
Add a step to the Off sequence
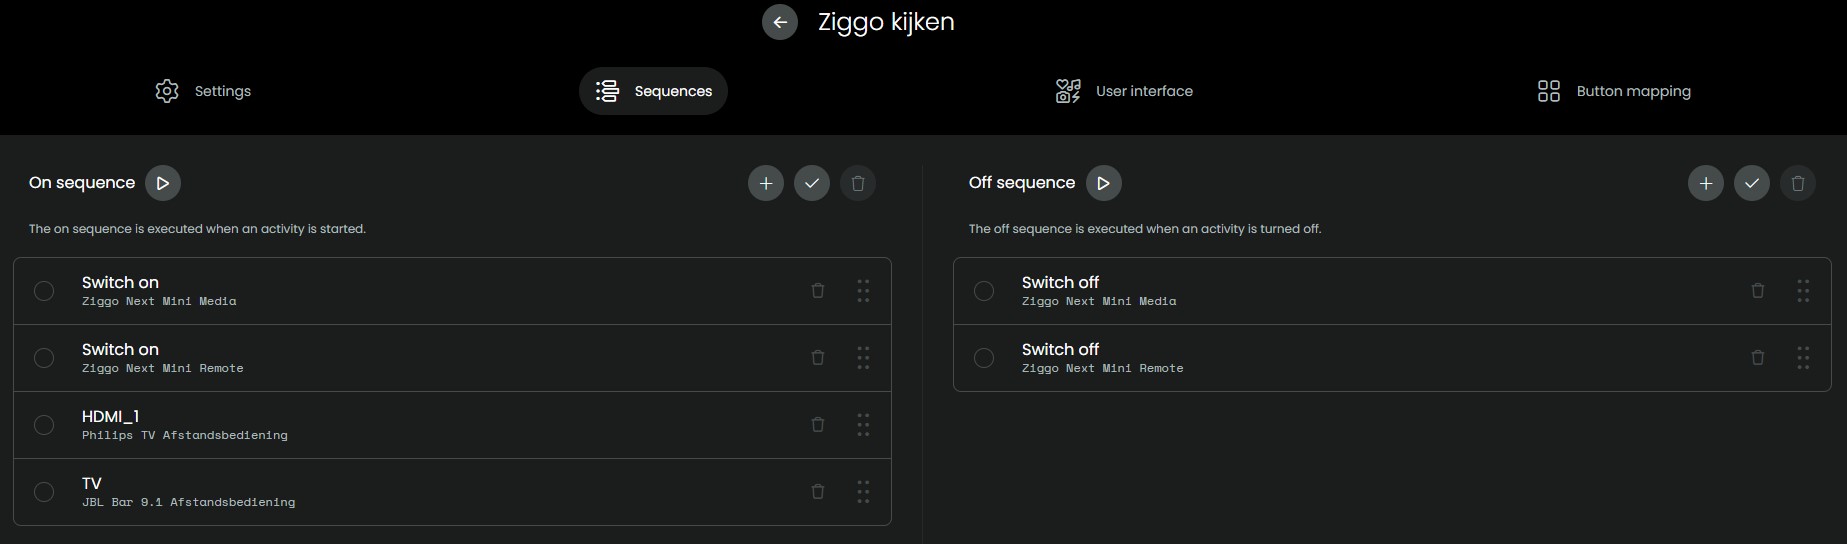pyautogui.click(x=1706, y=183)
